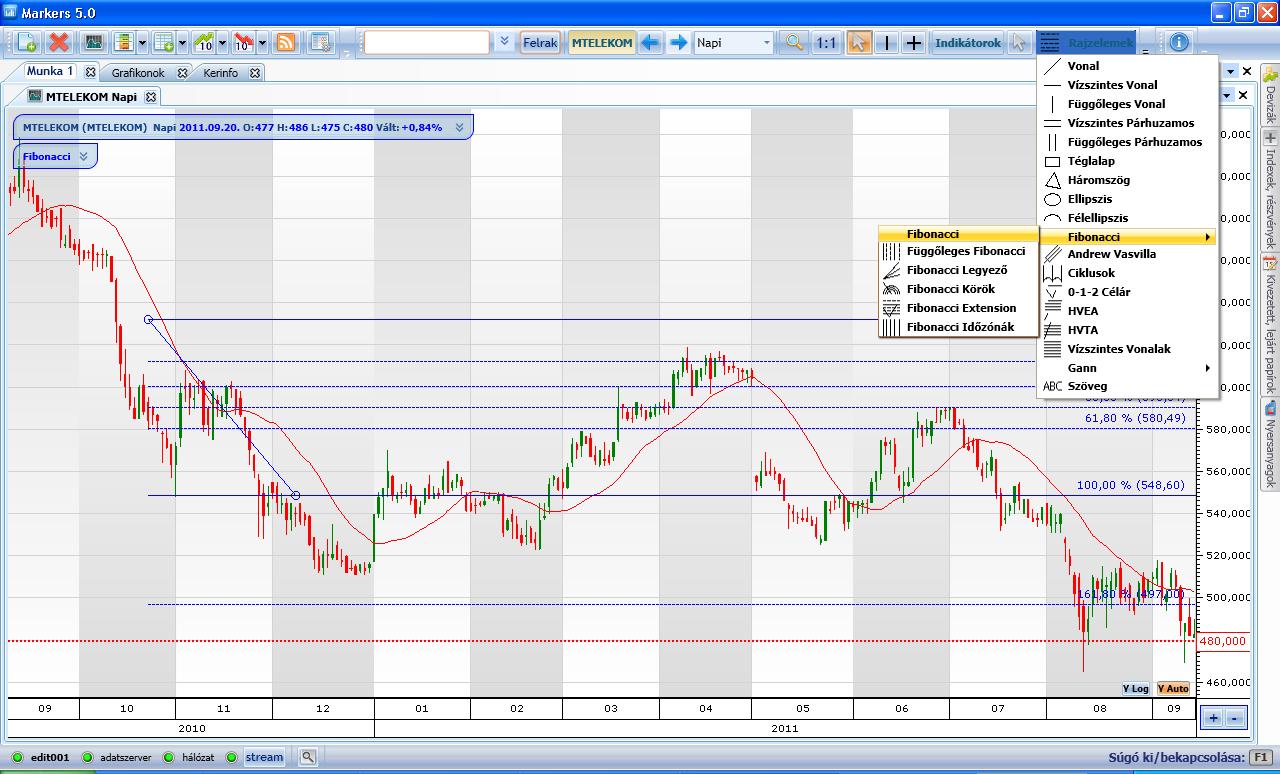Choose Fibonacci Legyező in the submenu
This screenshot has width=1280, height=774.
click(958, 270)
